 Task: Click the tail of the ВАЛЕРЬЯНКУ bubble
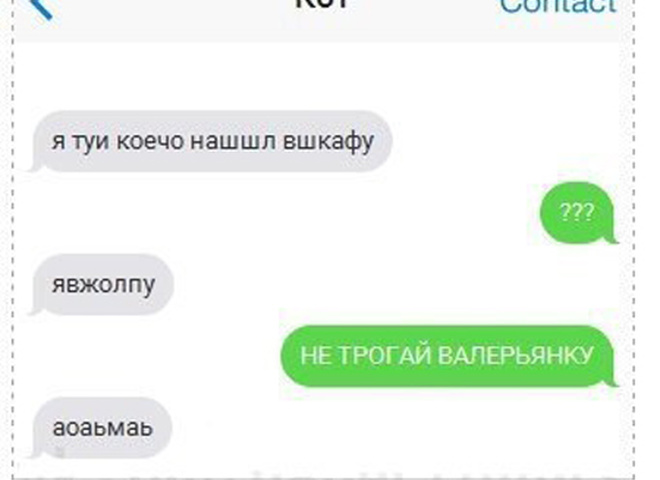point(611,381)
